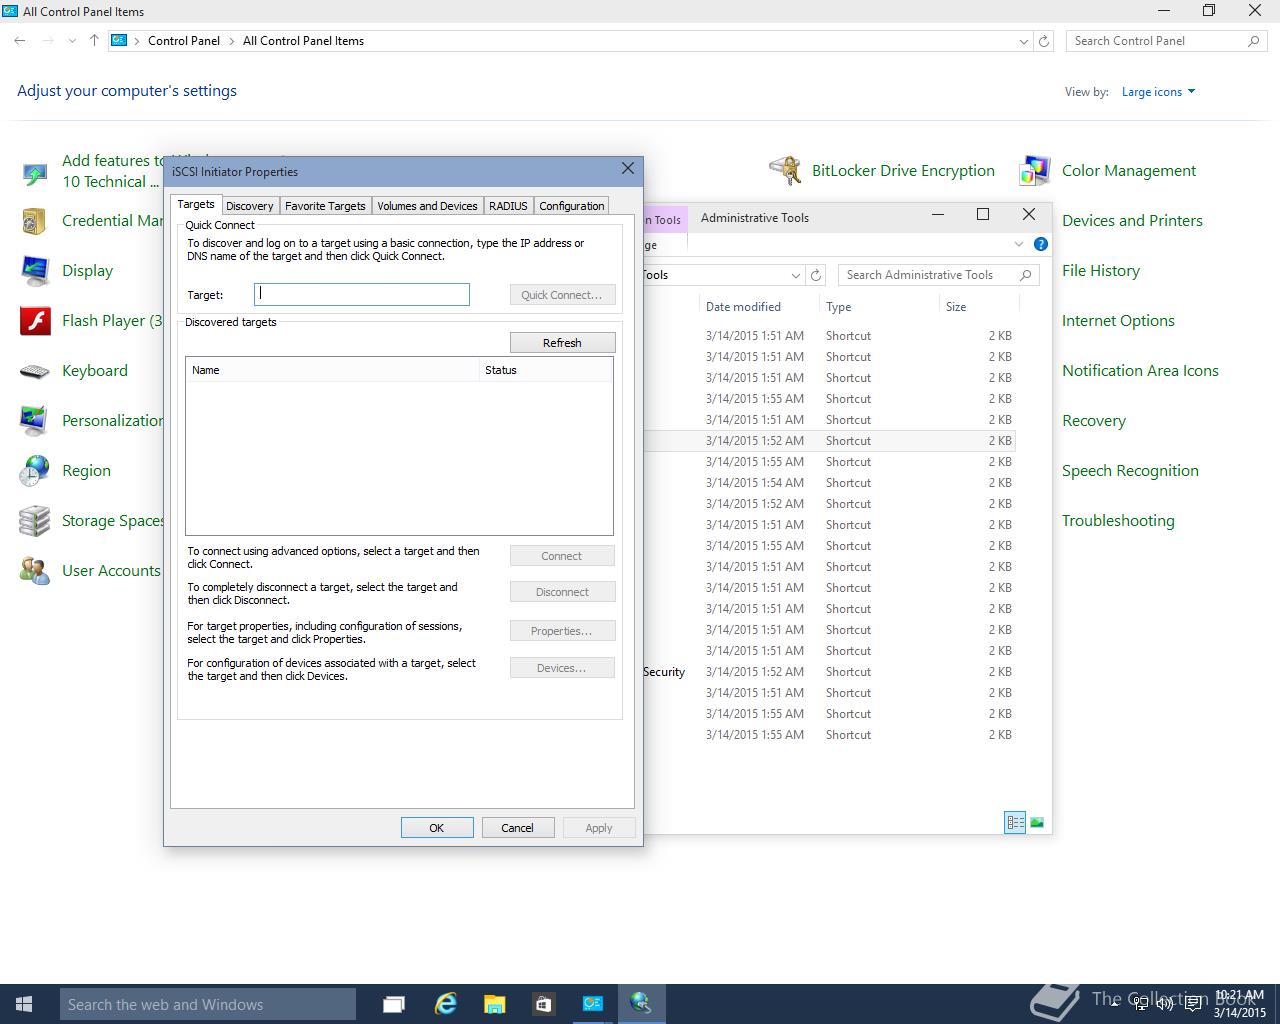Image resolution: width=1280 pixels, height=1024 pixels.
Task: Open the User Accounts icon
Action: click(35, 571)
